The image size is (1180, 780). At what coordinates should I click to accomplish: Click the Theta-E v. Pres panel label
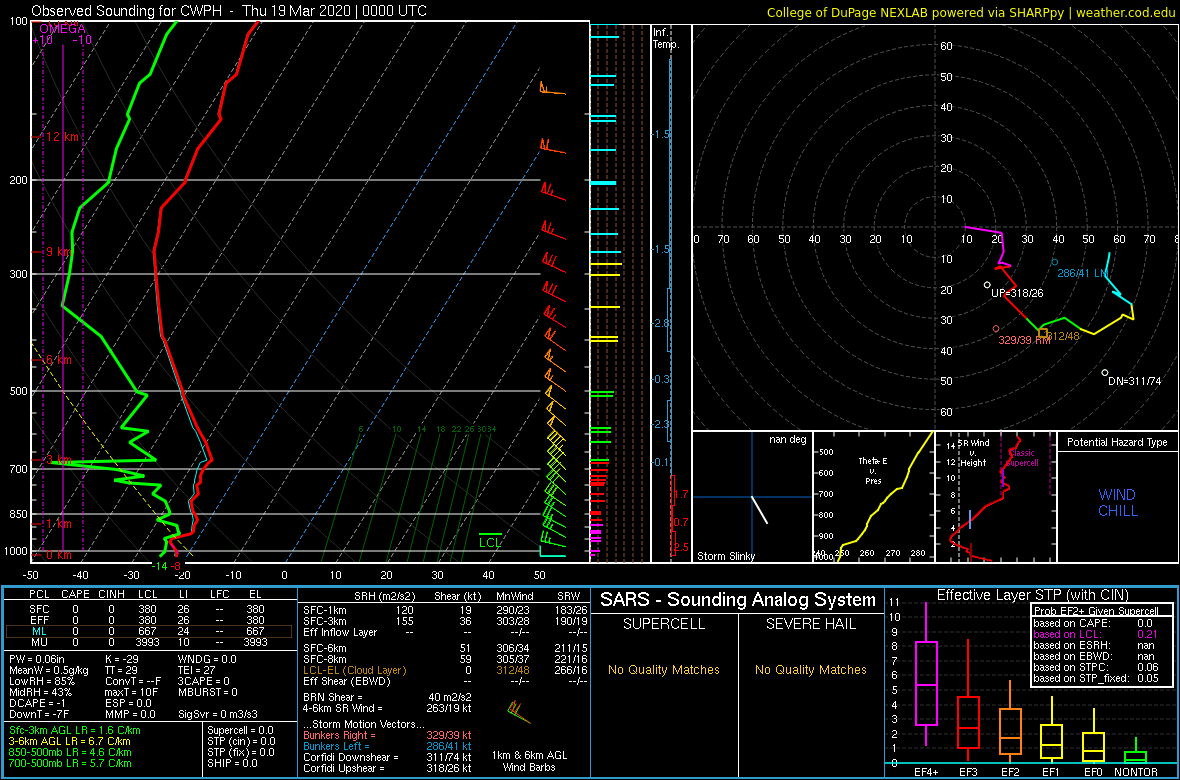pos(873,471)
